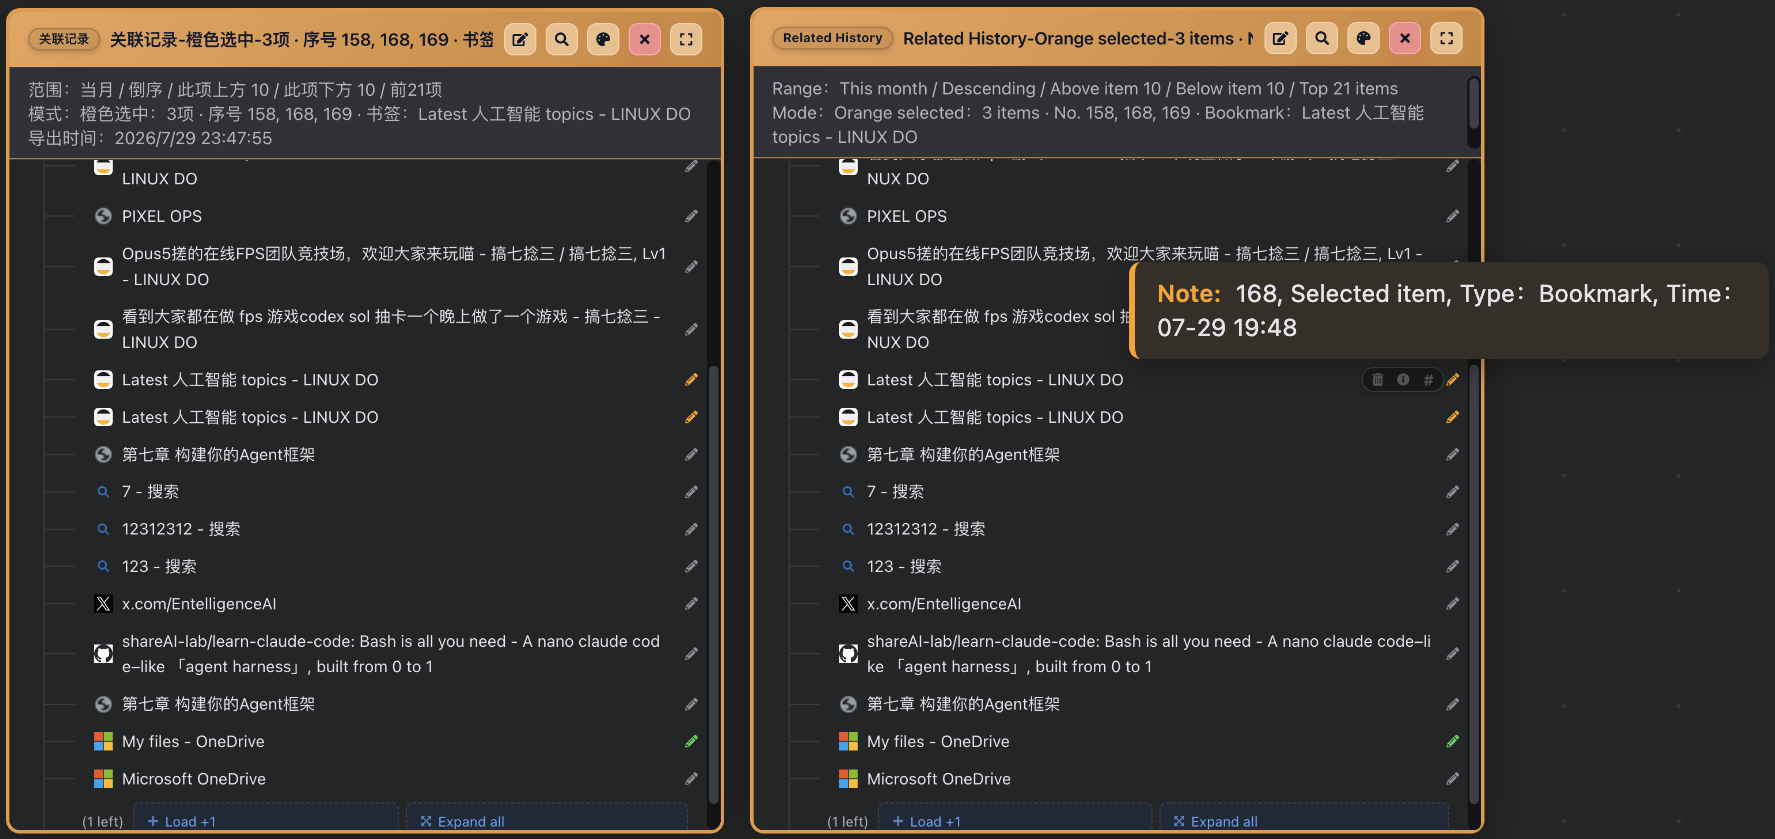Click (1 left) label in left panel
The image size is (1775, 839).
pyautogui.click(x=102, y=821)
